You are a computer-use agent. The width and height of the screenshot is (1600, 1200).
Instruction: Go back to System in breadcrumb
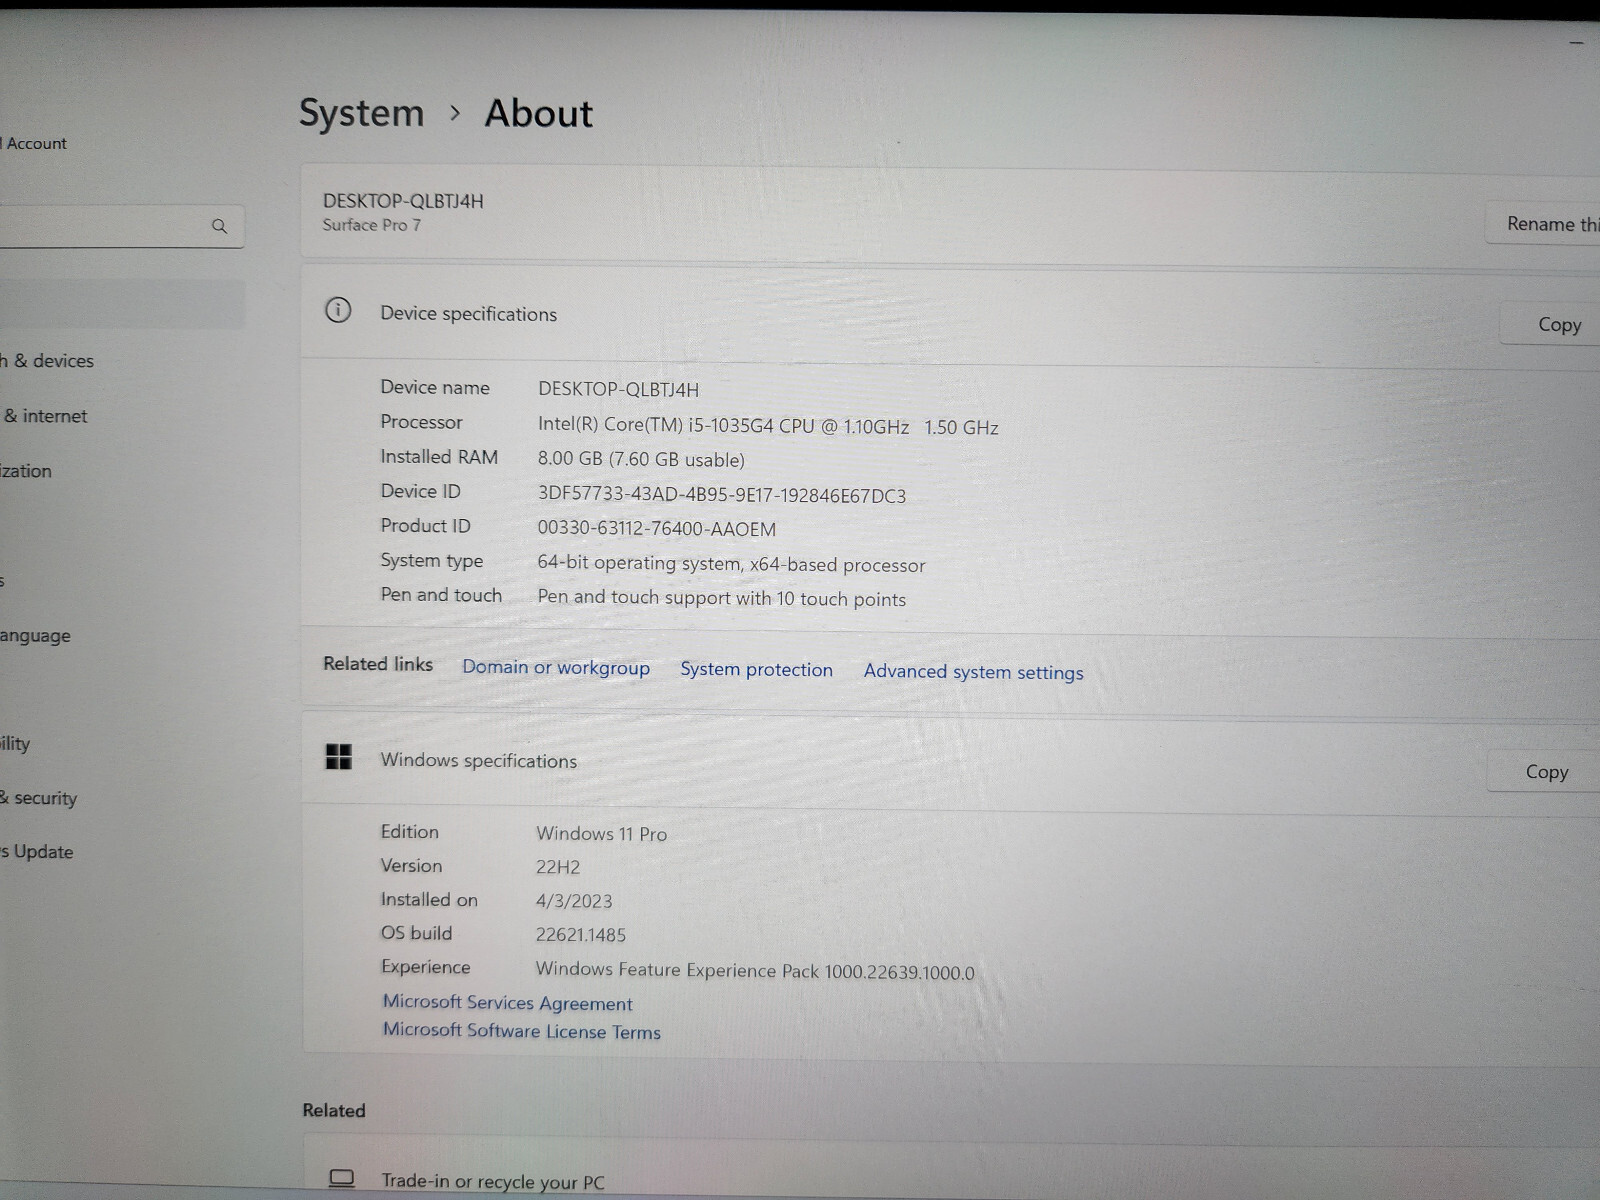(362, 113)
